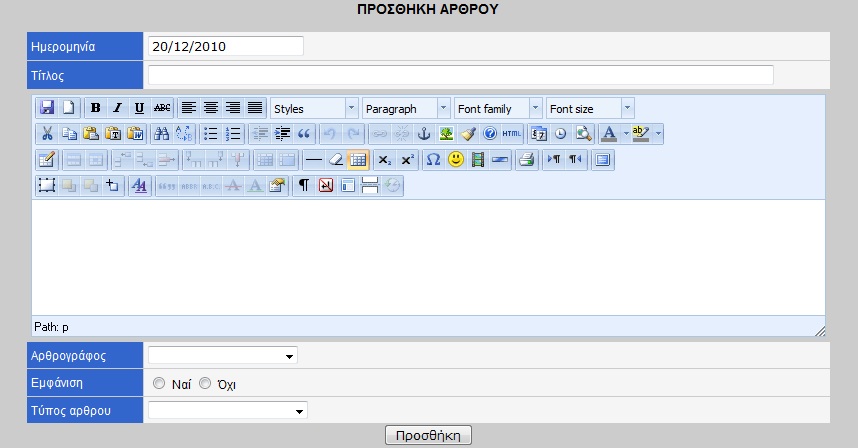Click the Cleanup messy code broom icon
This screenshot has height=448, width=858.
tap(468, 133)
